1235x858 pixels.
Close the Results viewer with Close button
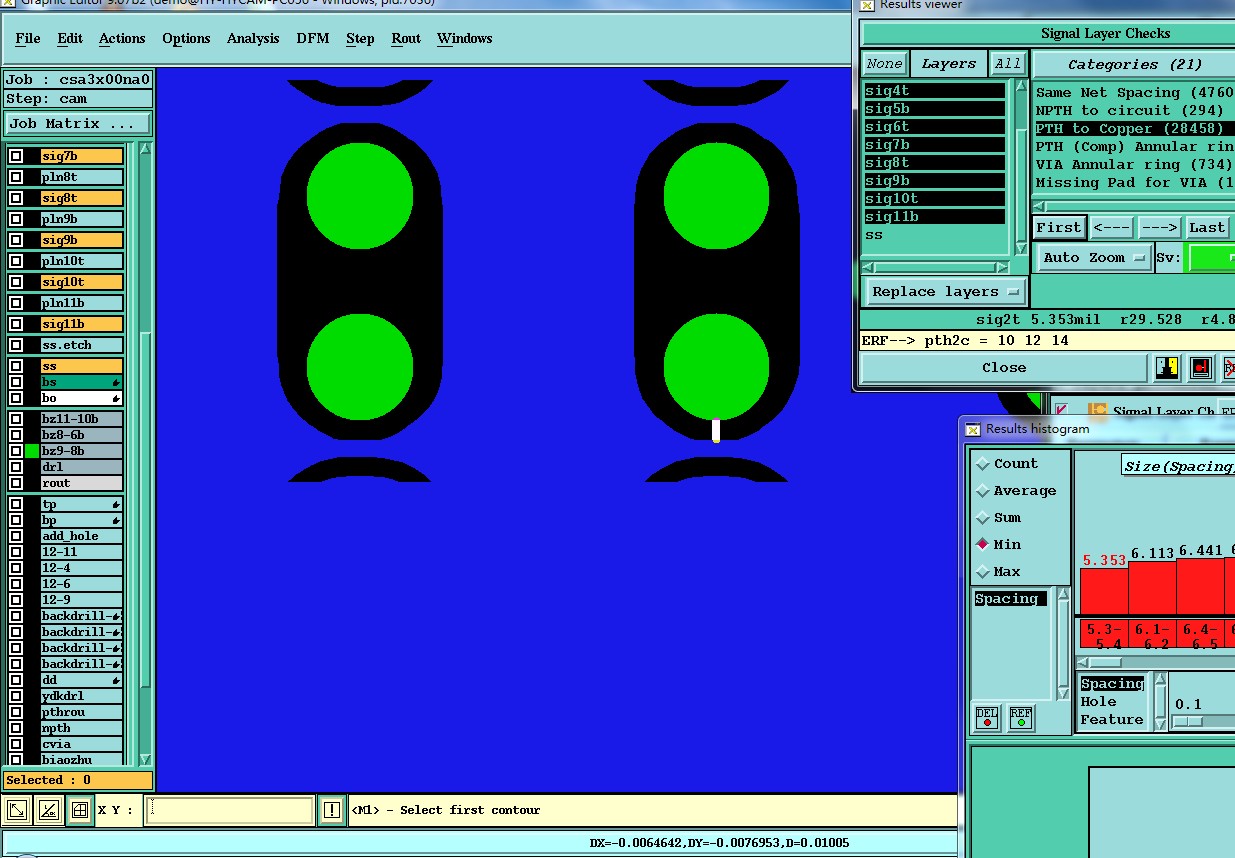(1004, 368)
